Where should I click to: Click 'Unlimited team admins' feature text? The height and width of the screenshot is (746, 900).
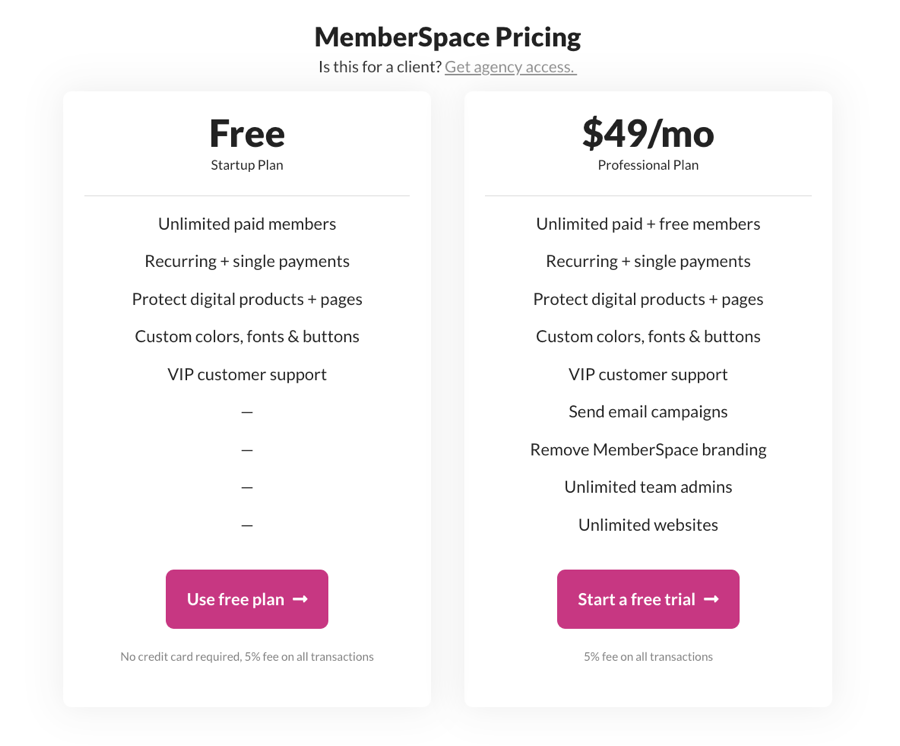[648, 487]
